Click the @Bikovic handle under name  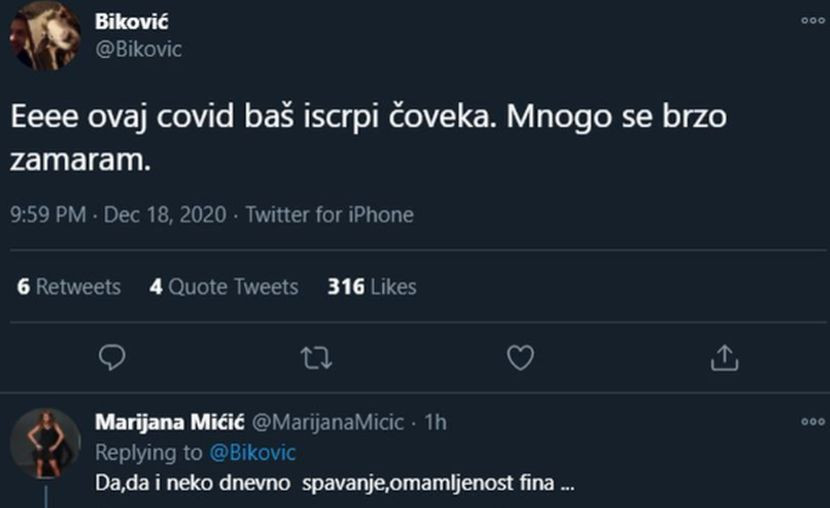point(138,48)
